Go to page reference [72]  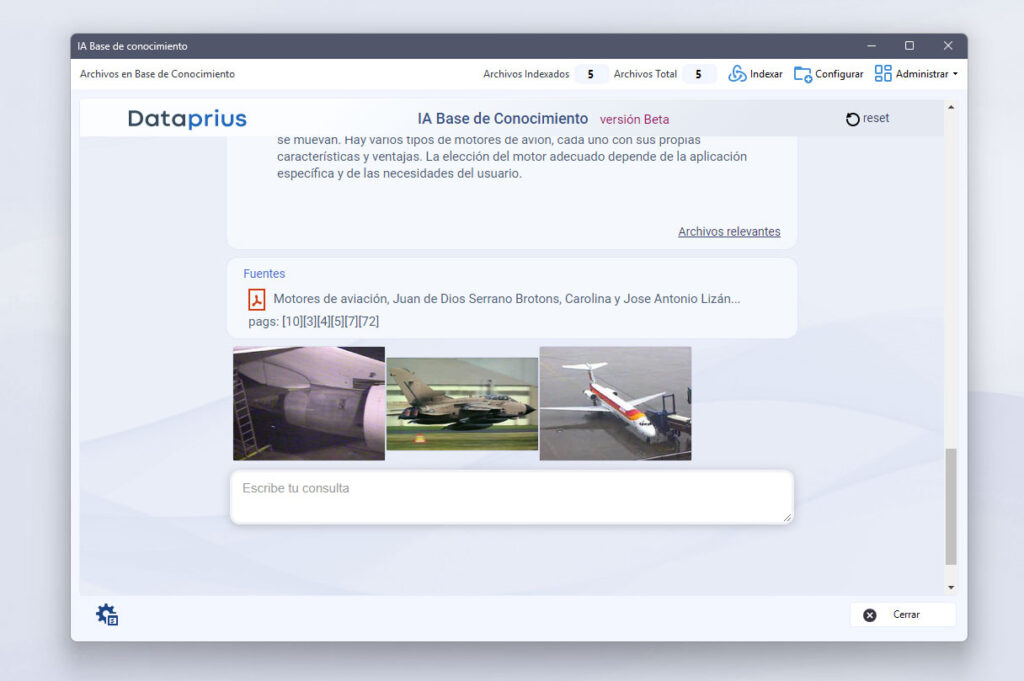pyautogui.click(x=369, y=321)
